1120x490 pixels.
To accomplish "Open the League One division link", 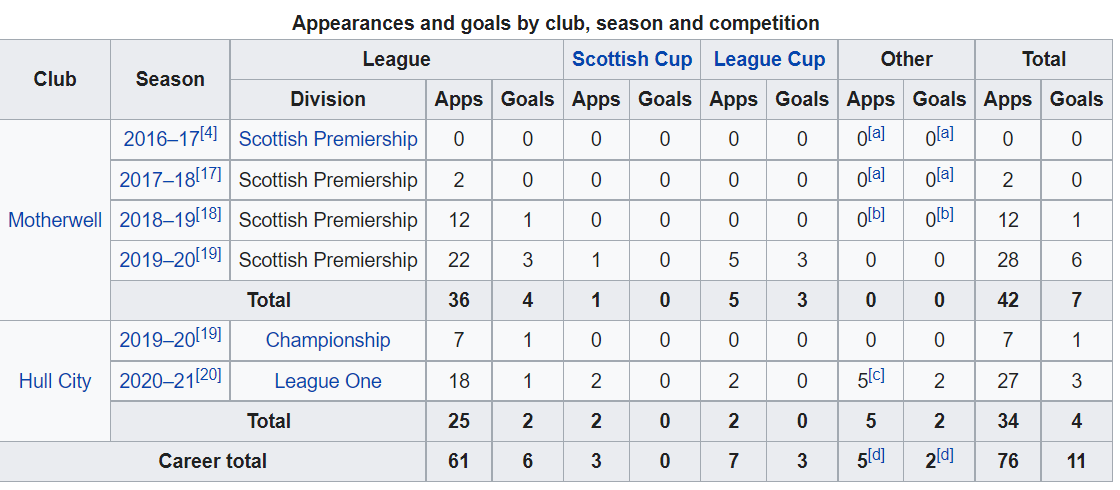I will [x=328, y=381].
